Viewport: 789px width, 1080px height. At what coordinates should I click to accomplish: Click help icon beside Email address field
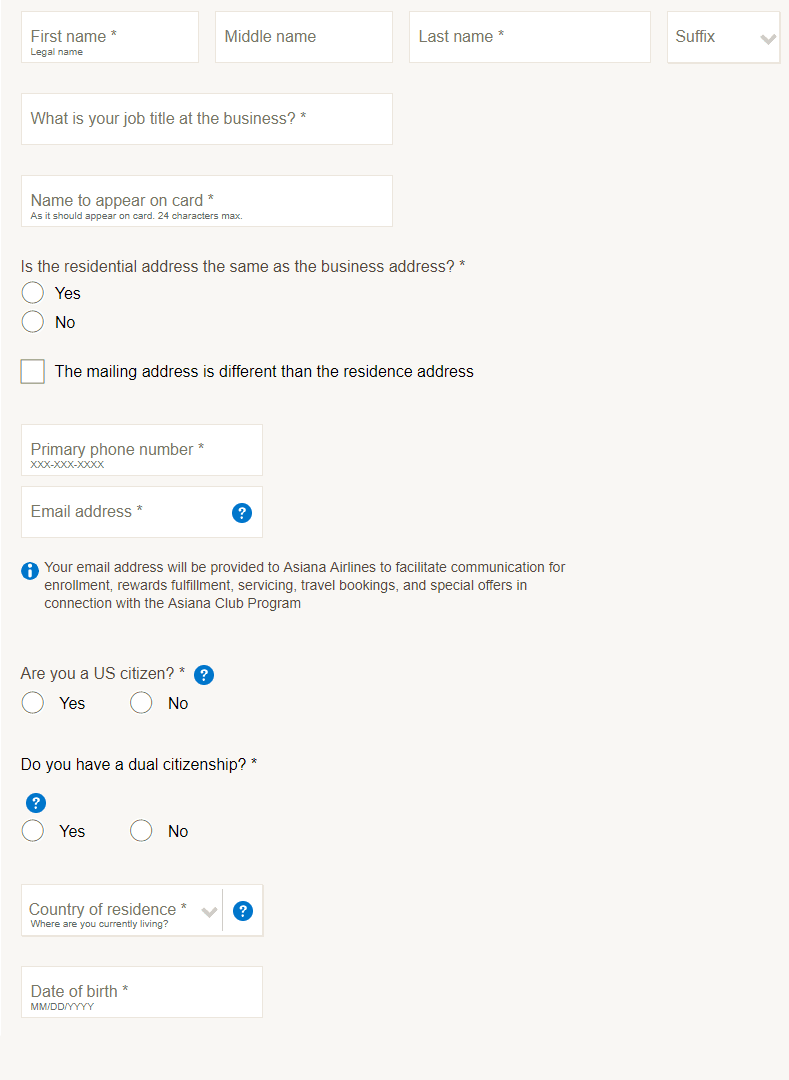[241, 513]
